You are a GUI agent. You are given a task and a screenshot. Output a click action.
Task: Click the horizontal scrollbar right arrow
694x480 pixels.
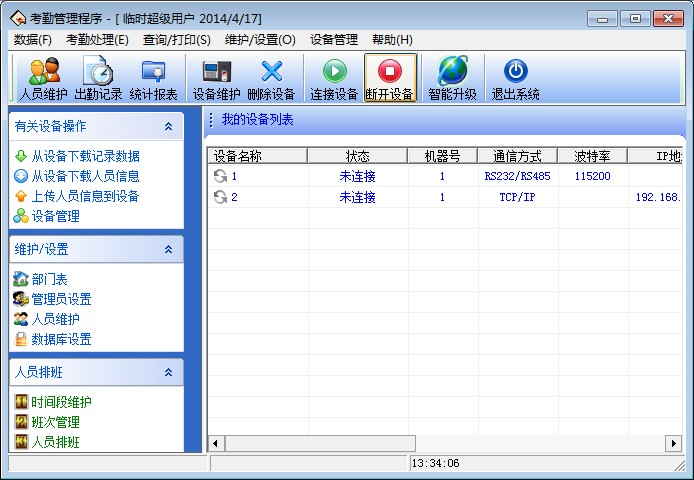point(674,443)
